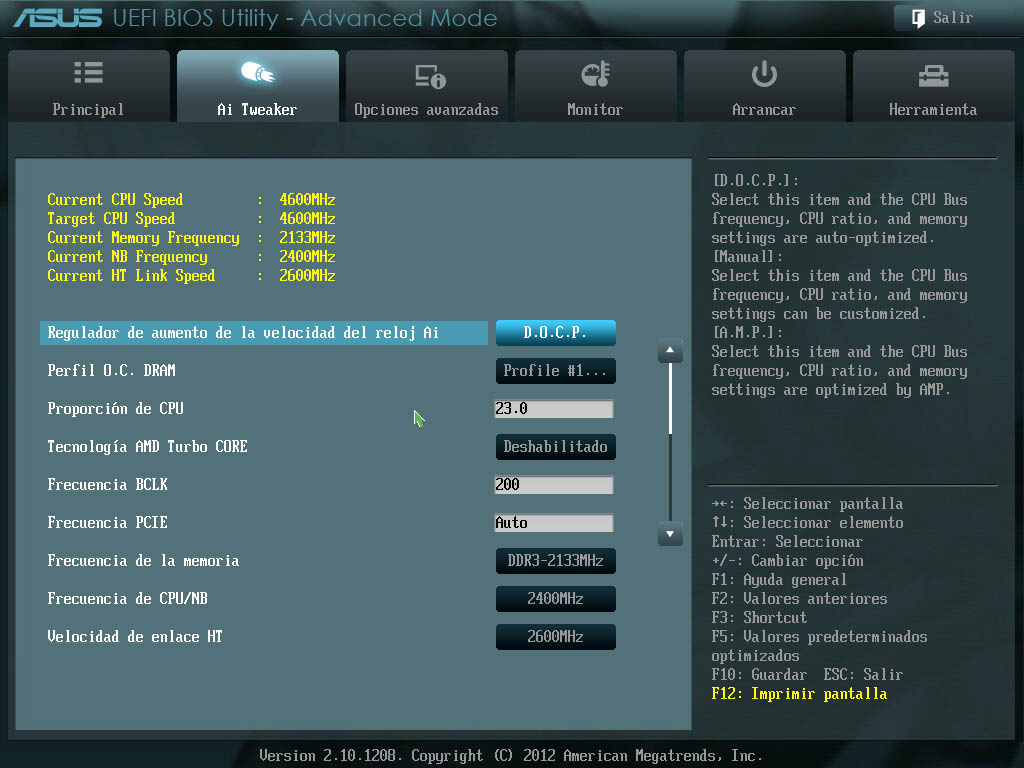Select the Frecuencia de CPU/NB label
The height and width of the screenshot is (768, 1024).
128,599
